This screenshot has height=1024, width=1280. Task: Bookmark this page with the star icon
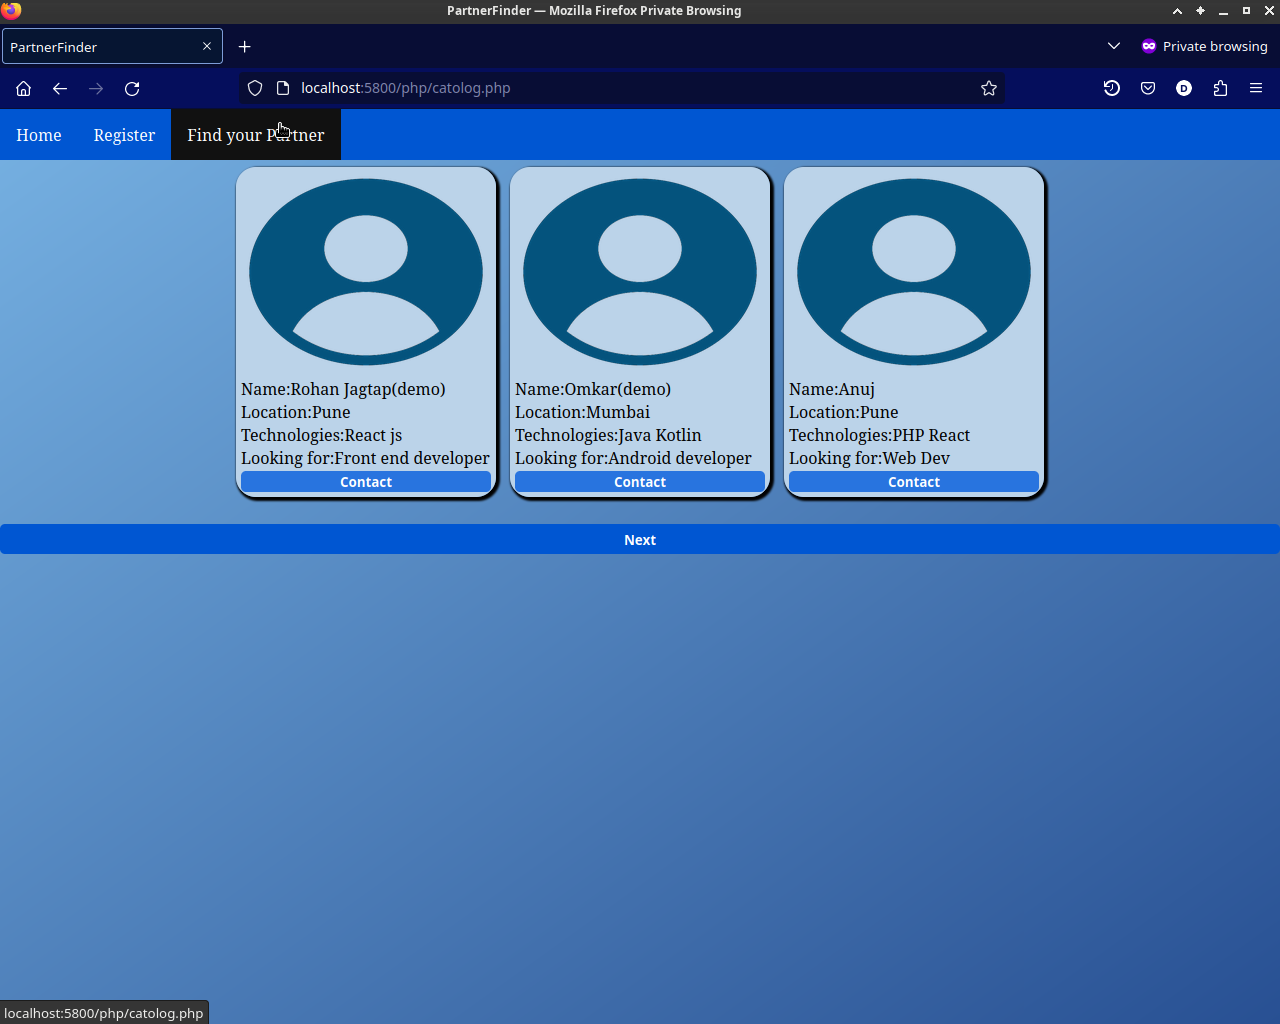click(x=989, y=88)
